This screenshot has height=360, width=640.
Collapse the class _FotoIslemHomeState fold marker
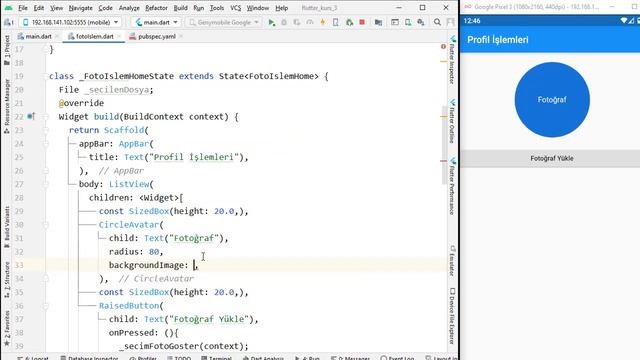[x=45, y=76]
